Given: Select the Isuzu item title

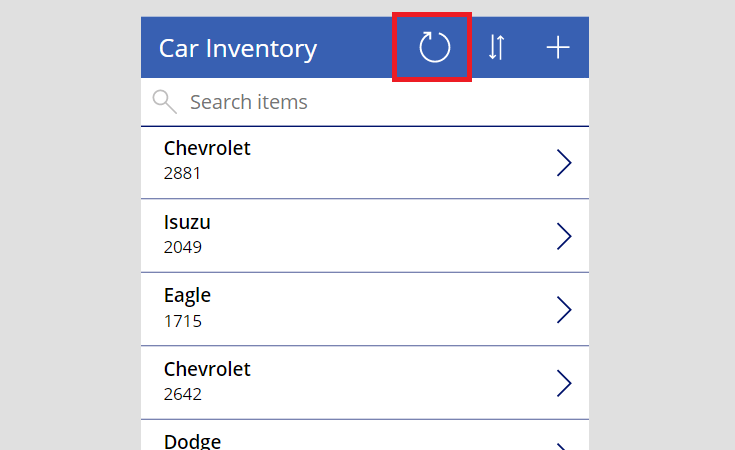Looking at the screenshot, I should coord(187,222).
